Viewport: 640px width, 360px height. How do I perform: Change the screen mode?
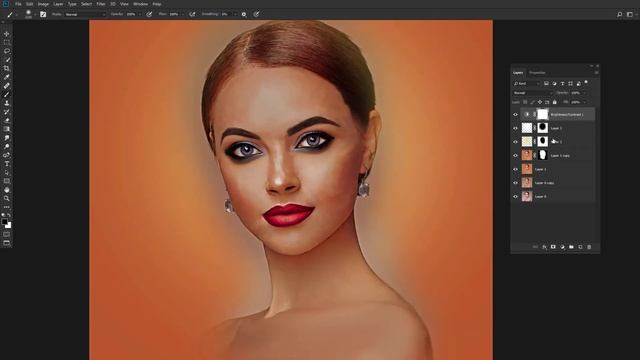pyautogui.click(x=7, y=243)
